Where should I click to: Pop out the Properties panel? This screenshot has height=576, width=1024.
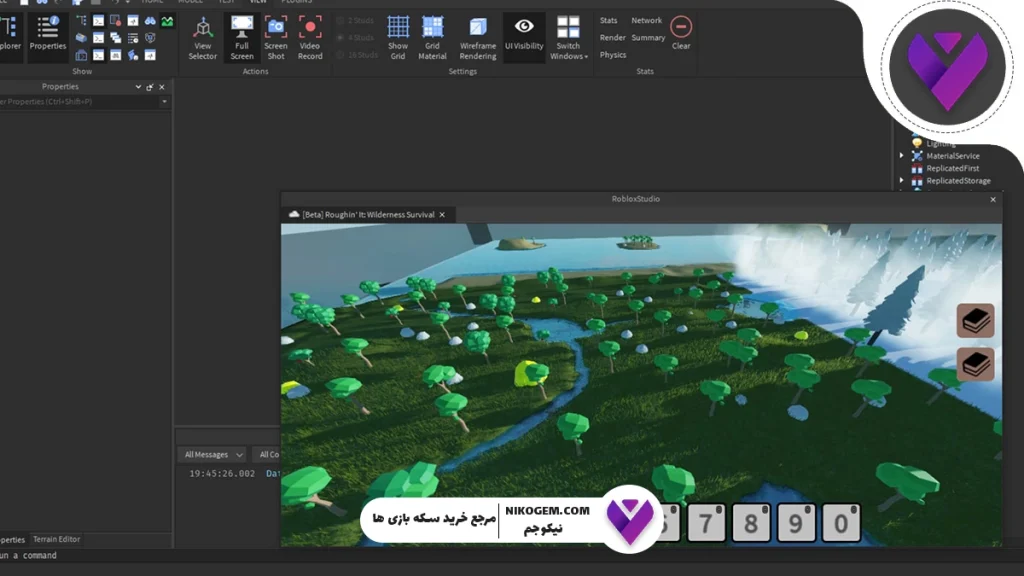pos(150,87)
